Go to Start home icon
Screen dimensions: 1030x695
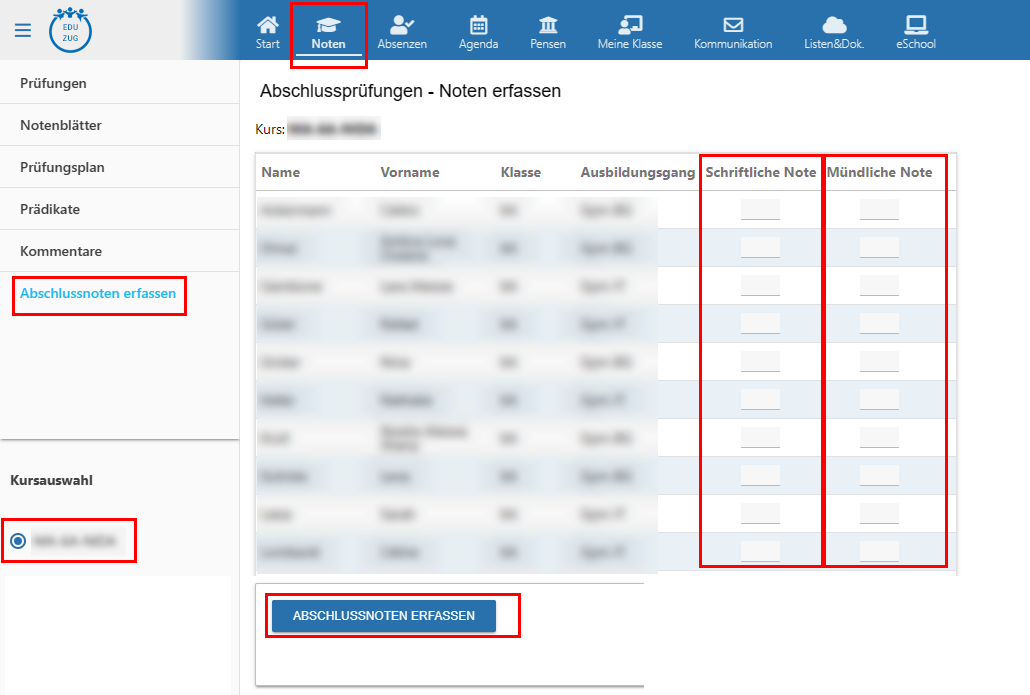pyautogui.click(x=267, y=25)
